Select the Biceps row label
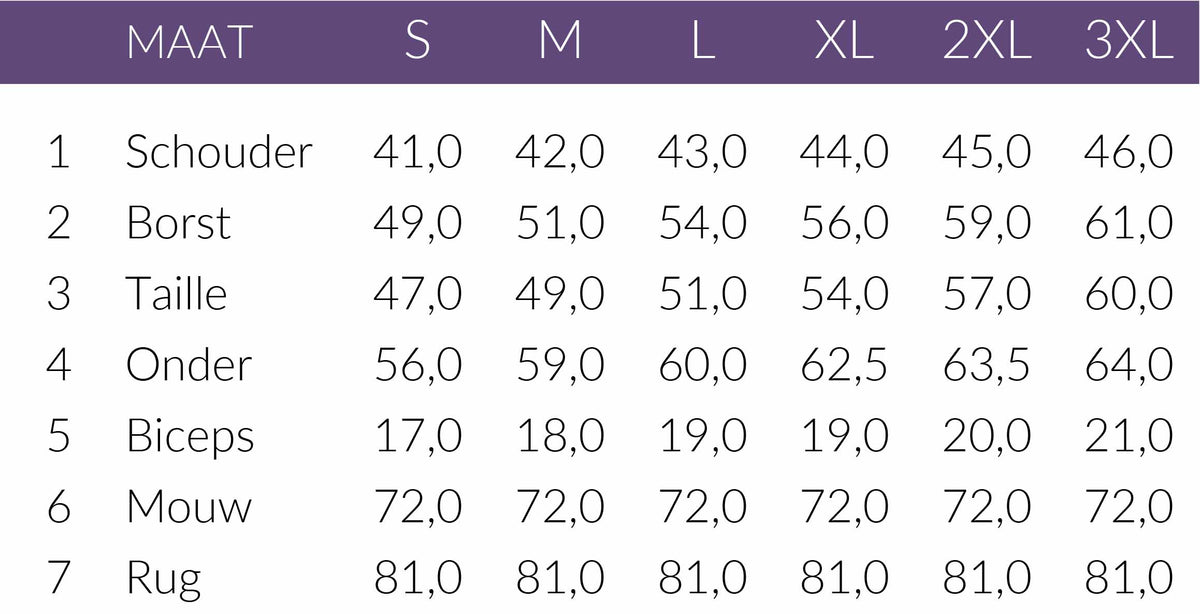The height and width of the screenshot is (614, 1200). 190,437
